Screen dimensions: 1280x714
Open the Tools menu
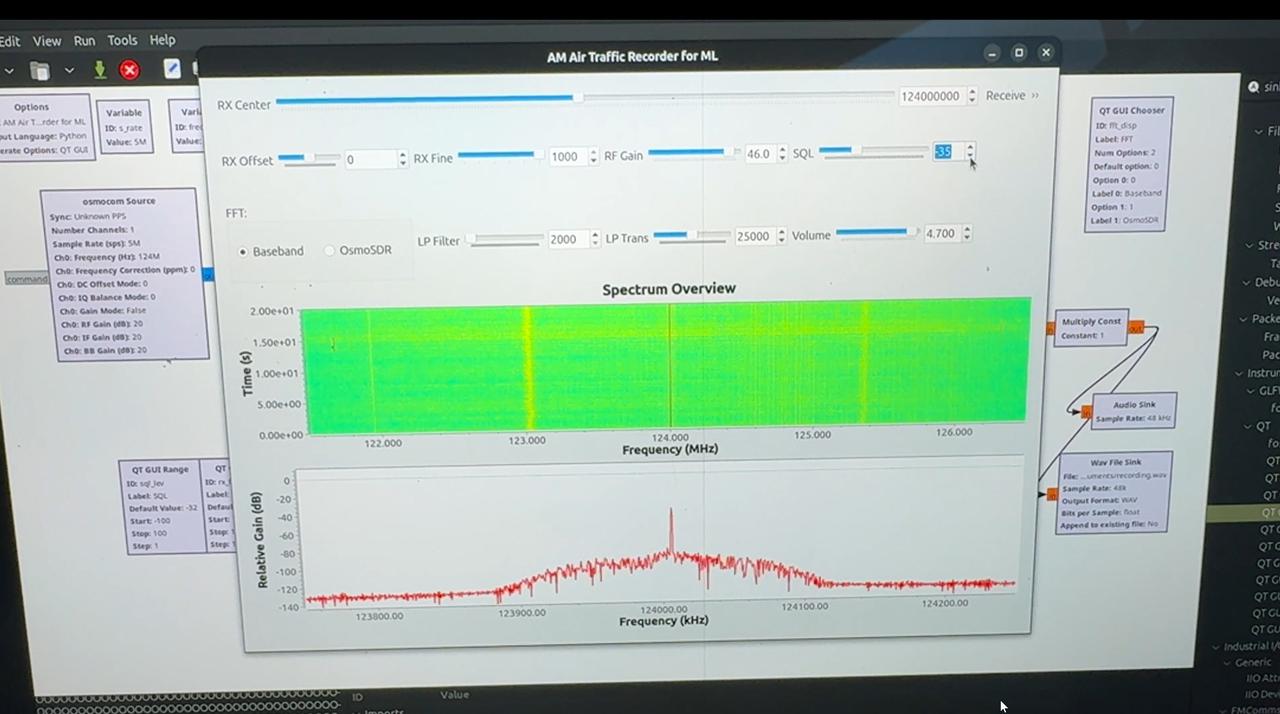[122, 40]
